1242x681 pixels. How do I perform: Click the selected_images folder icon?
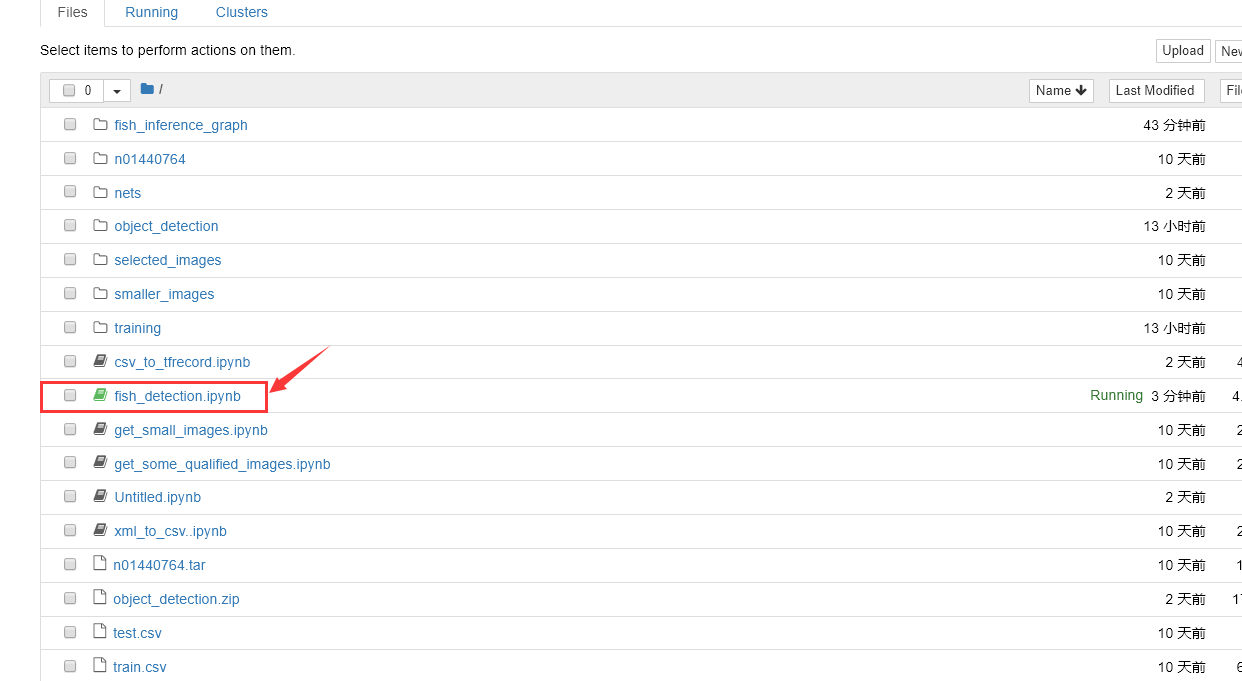coord(100,260)
